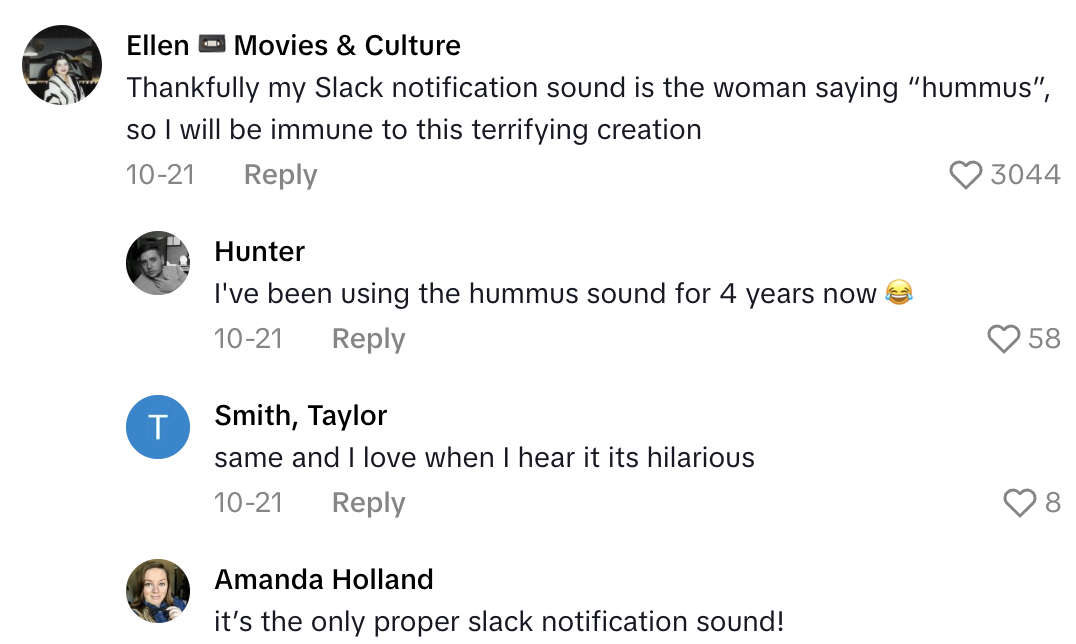This screenshot has width=1076, height=644.
Task: Tap the heart on Hunter's reply
Action: 1003,340
